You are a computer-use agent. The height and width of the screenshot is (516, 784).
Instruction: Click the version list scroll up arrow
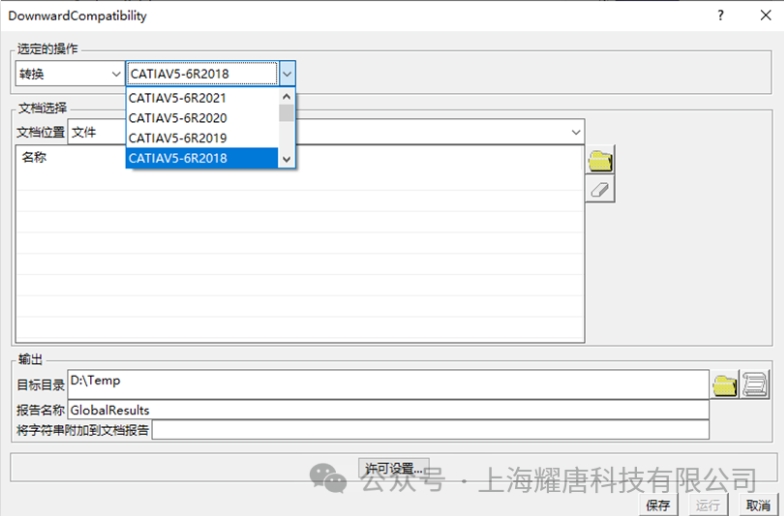pos(286,96)
